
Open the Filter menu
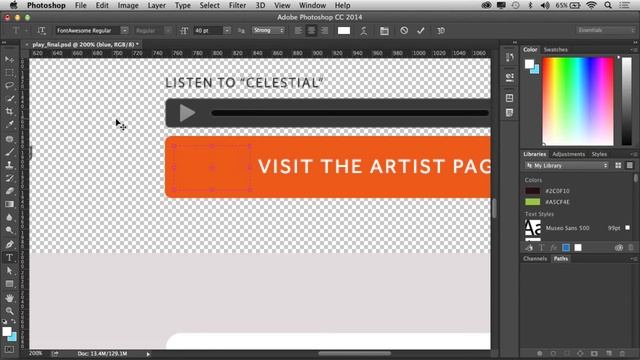(x=237, y=5)
